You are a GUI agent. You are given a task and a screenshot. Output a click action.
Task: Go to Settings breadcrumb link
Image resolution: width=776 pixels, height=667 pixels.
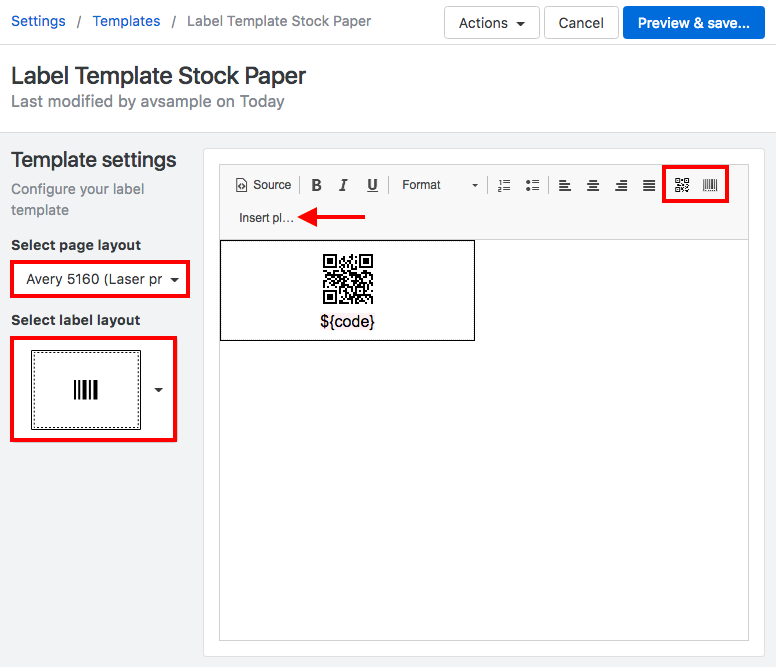38,21
